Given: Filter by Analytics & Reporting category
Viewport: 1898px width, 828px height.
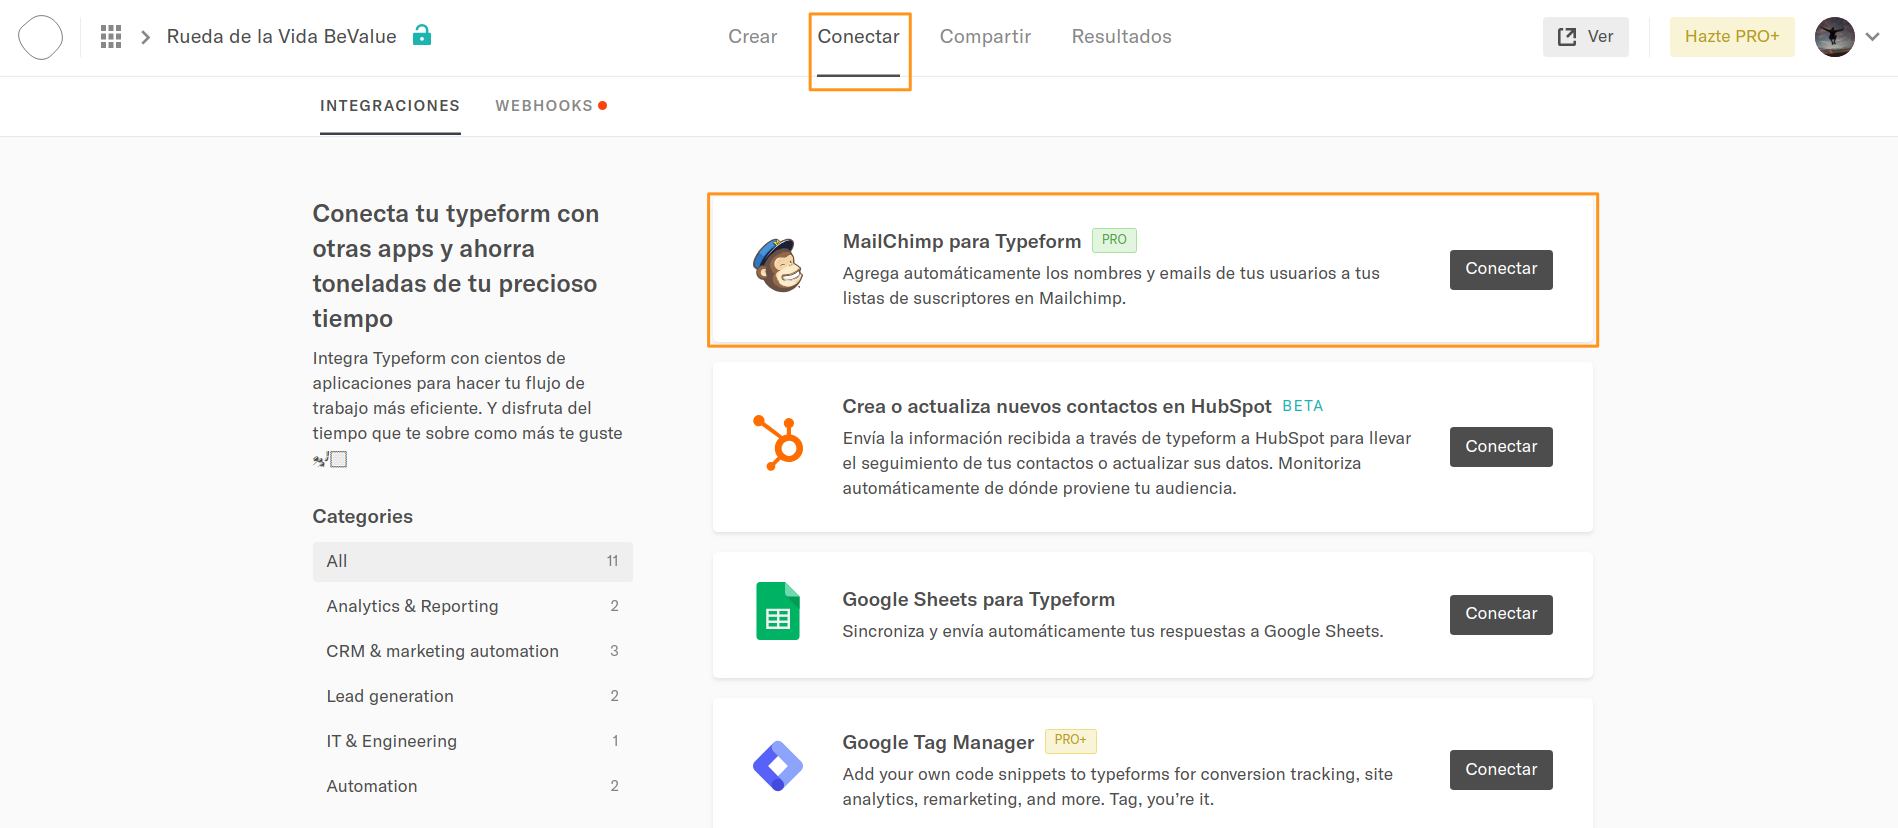Looking at the screenshot, I should (473, 607).
